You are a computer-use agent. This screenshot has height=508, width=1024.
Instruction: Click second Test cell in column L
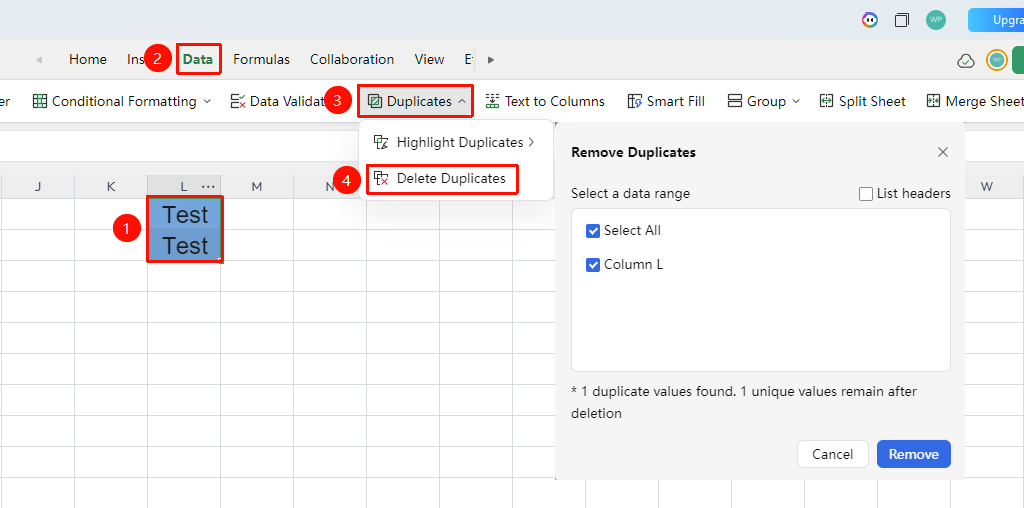(185, 246)
